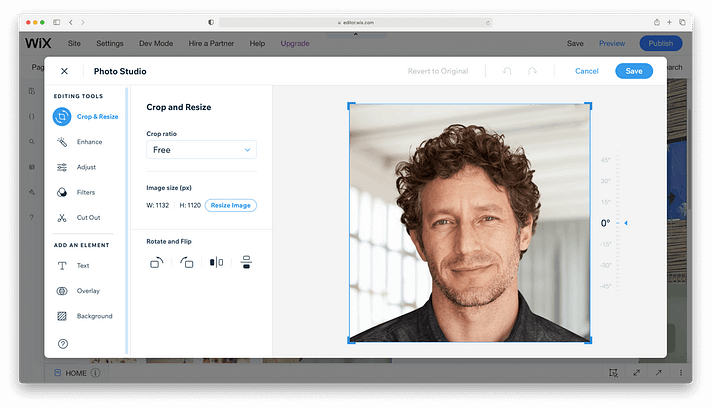Viewport: 712px width, 409px height.
Task: Select the Crop & Resize tool icon
Action: coord(62,116)
